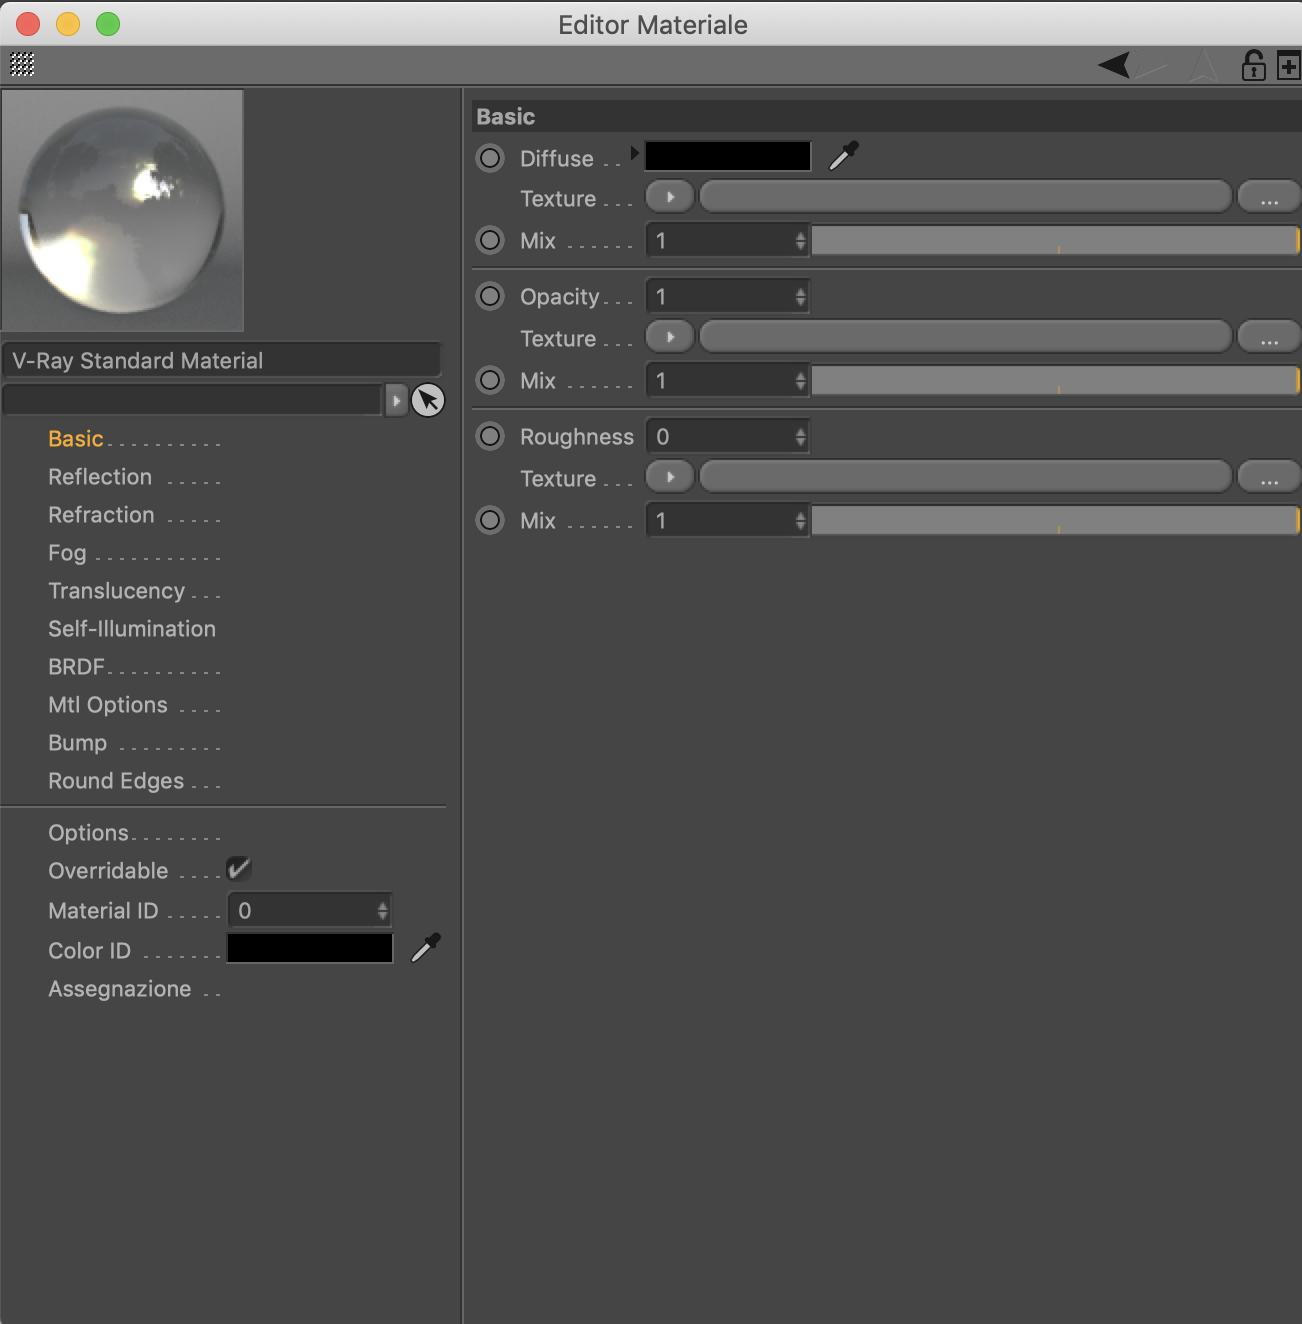The image size is (1302, 1324).
Task: Open Diffuse Texture arrow menu
Action: pyautogui.click(x=670, y=197)
